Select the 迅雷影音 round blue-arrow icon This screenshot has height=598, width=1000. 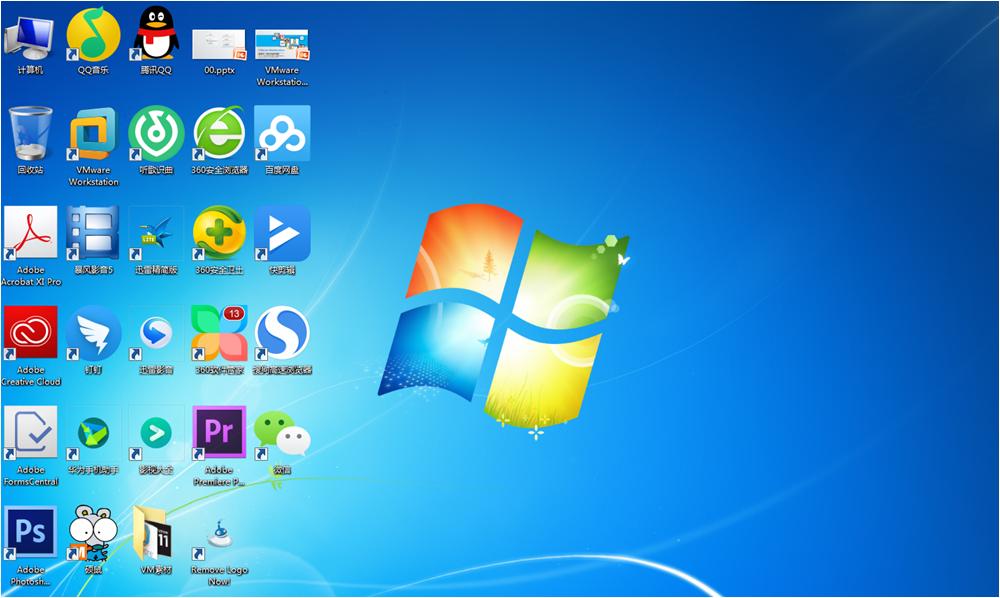156,333
